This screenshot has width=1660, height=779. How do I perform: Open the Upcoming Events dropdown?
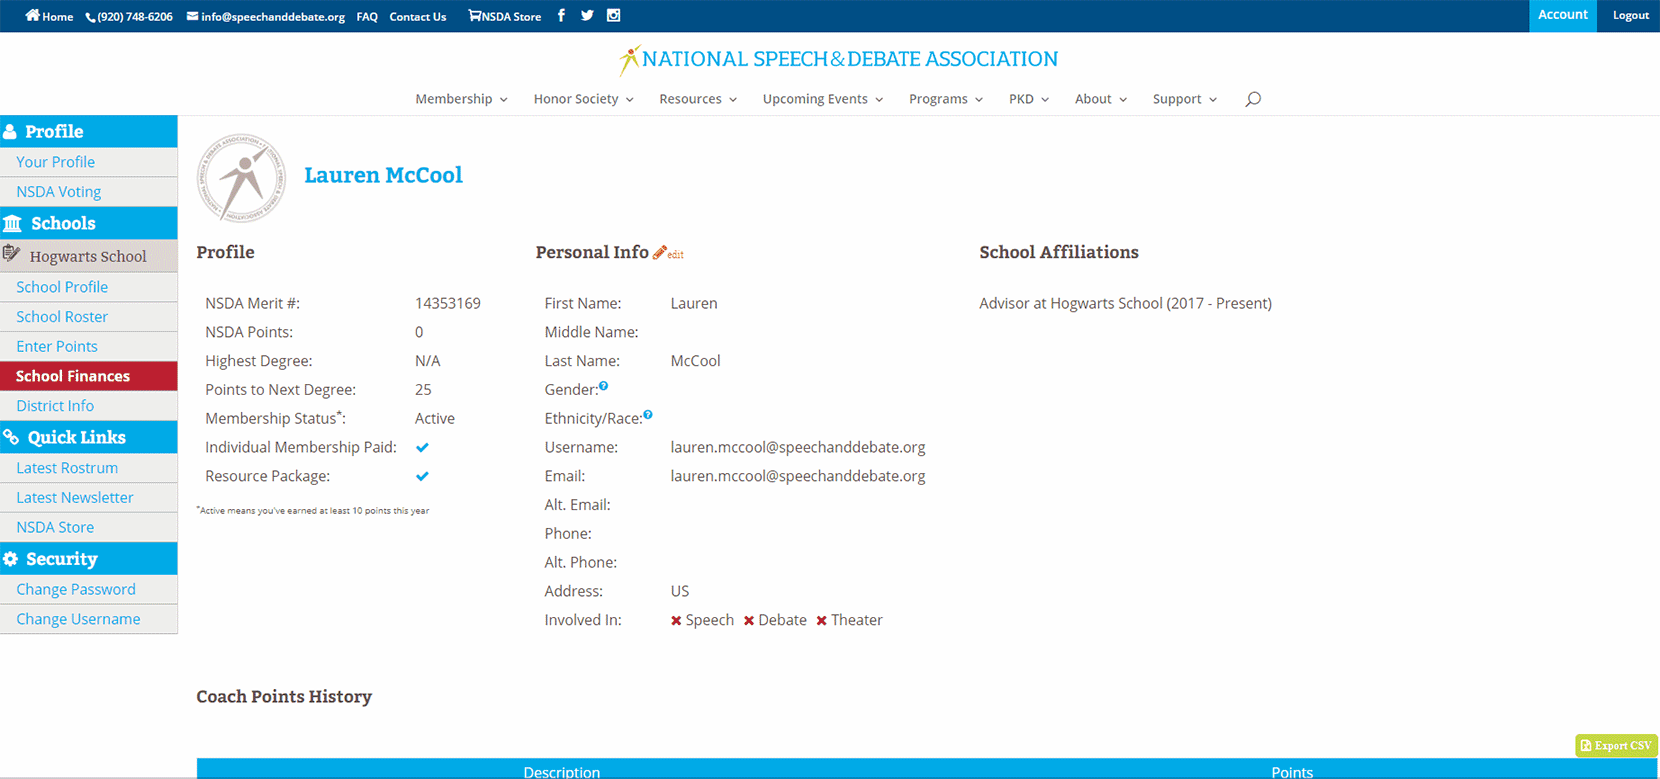point(822,99)
